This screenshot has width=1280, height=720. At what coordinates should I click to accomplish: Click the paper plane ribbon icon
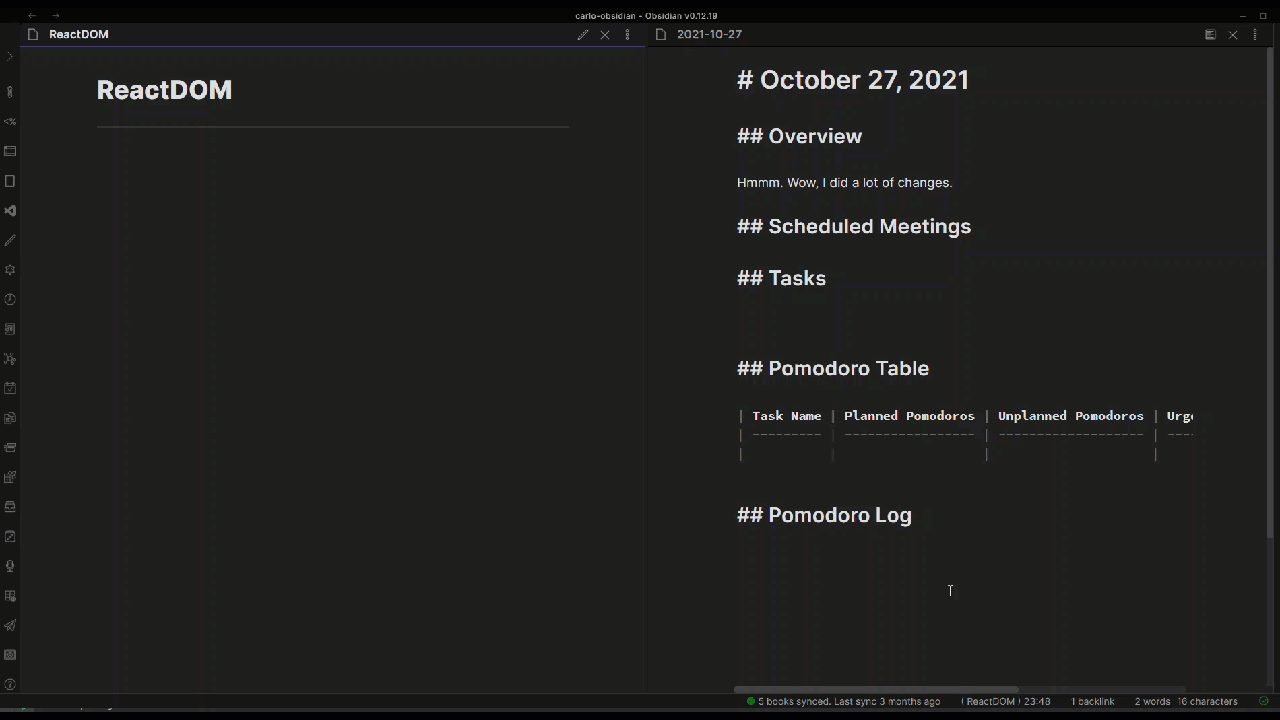pos(10,625)
